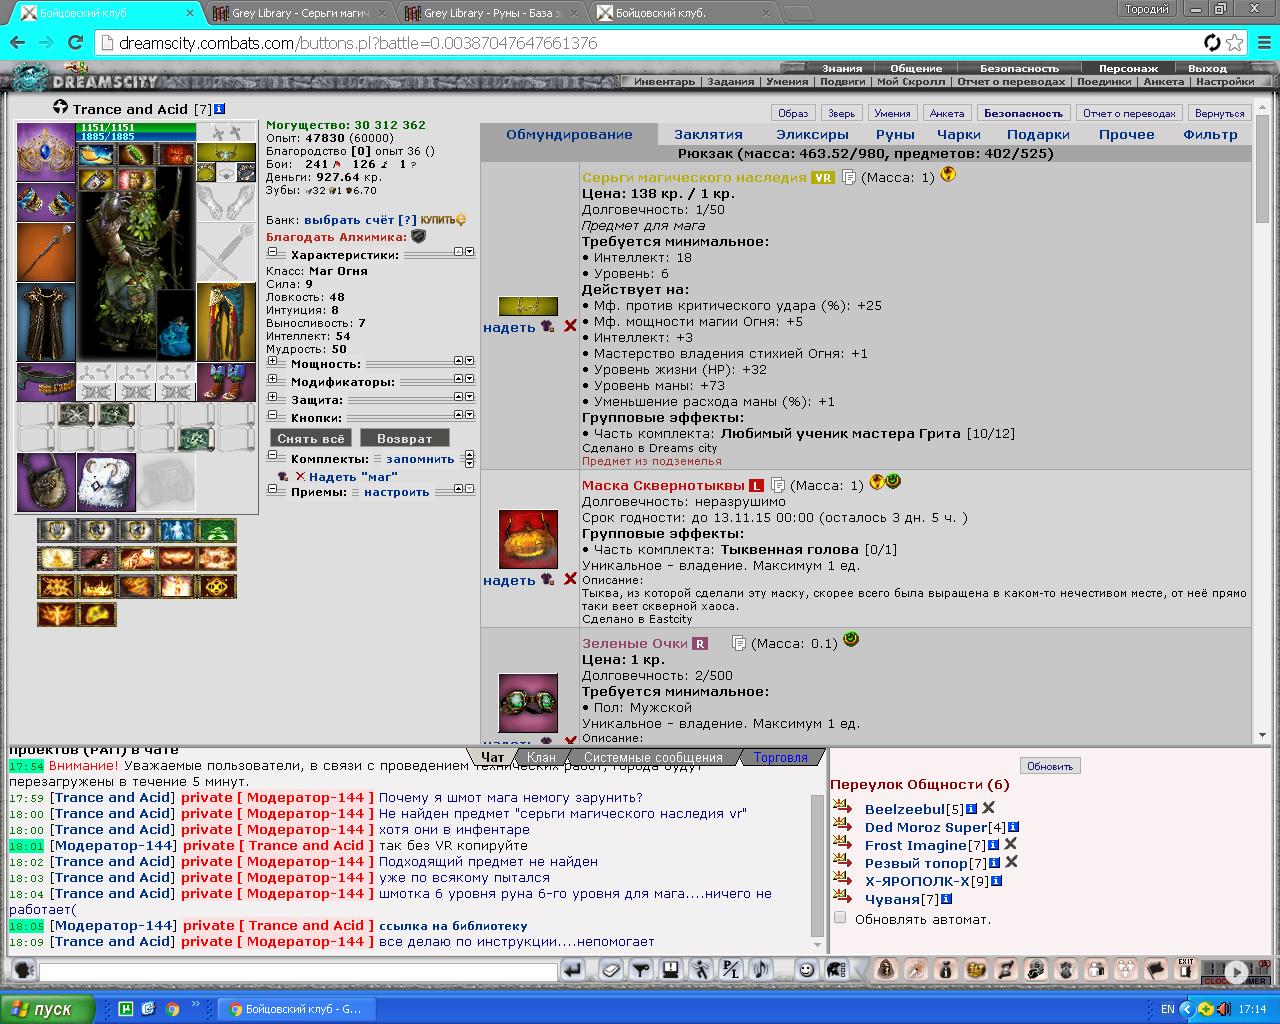Toggle the Обновлять автомат. checkbox
The width and height of the screenshot is (1280, 1024).
click(x=840, y=918)
